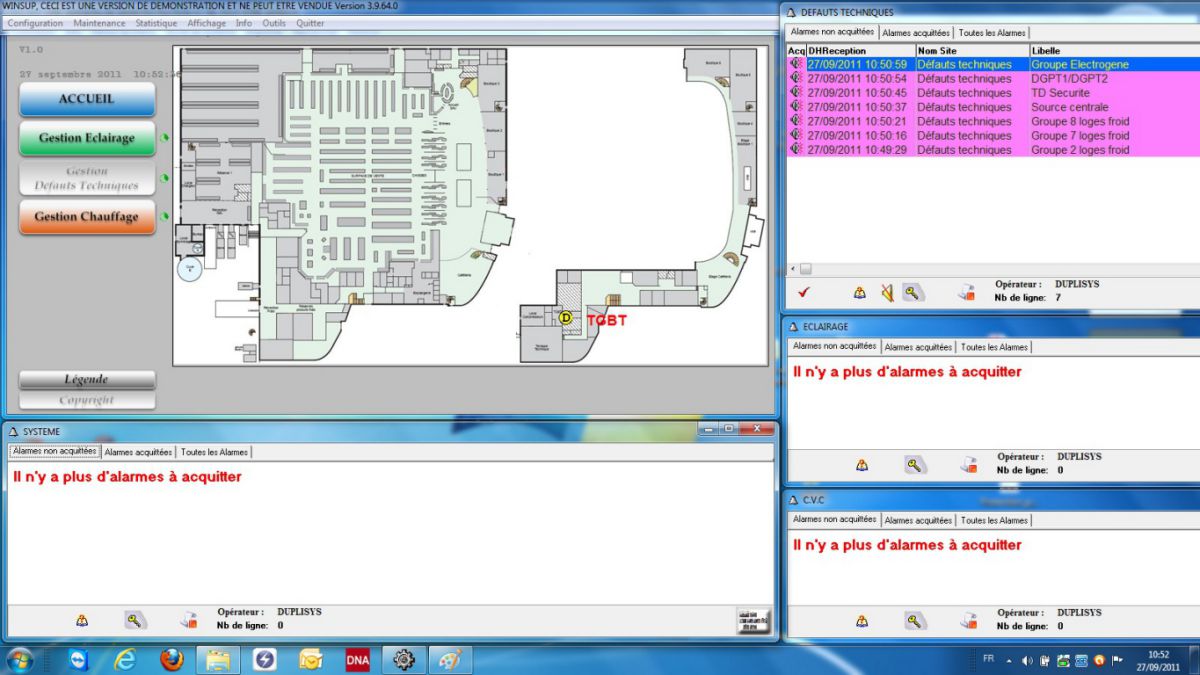Click the mute sound icon in Défauts Techniques
The image size is (1200, 675).
(x=886, y=293)
